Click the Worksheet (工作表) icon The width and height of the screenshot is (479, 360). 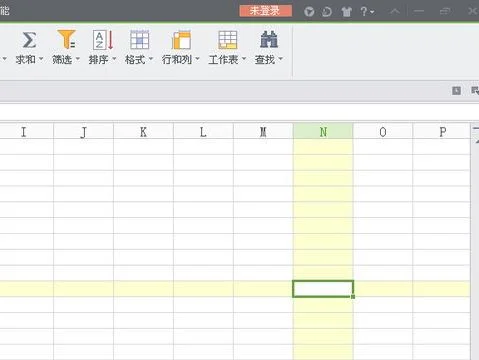click(228, 40)
